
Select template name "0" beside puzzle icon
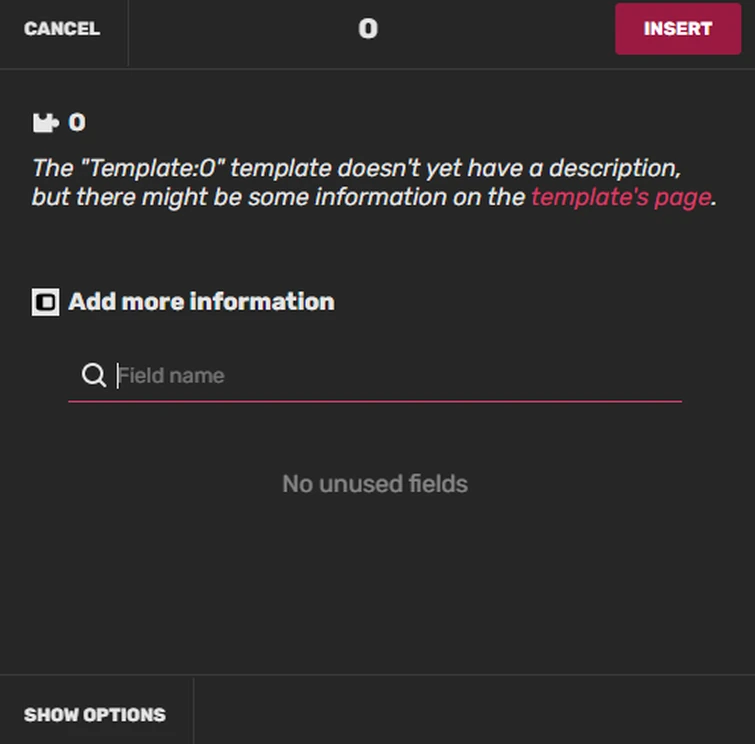(77, 123)
